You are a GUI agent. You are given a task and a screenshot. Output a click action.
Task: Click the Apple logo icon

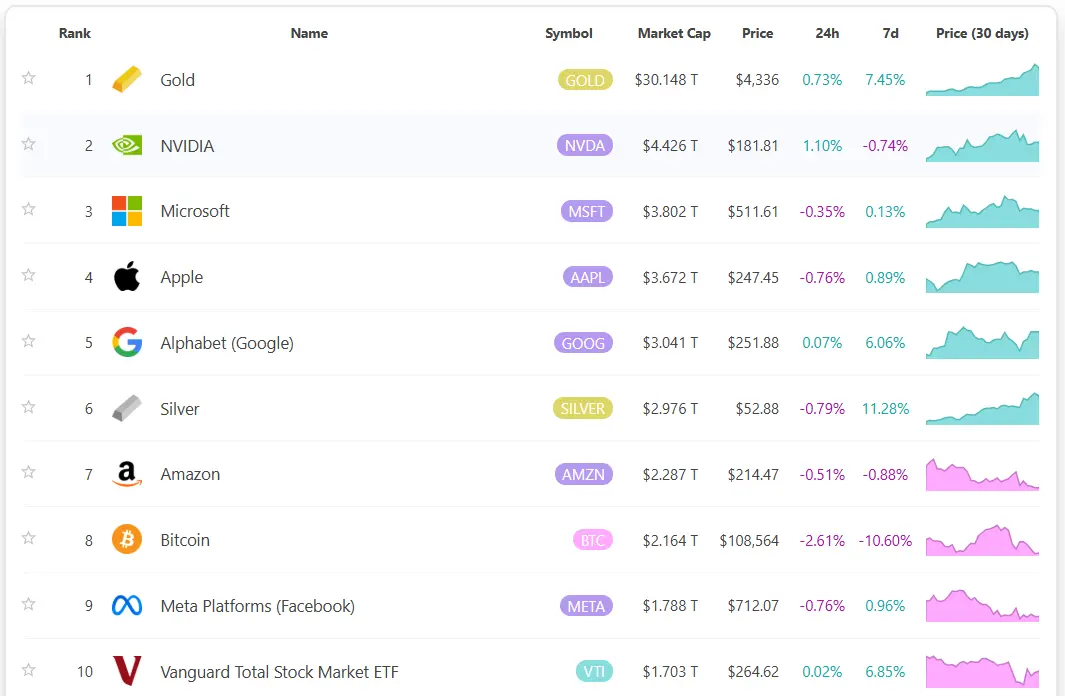[x=127, y=277]
